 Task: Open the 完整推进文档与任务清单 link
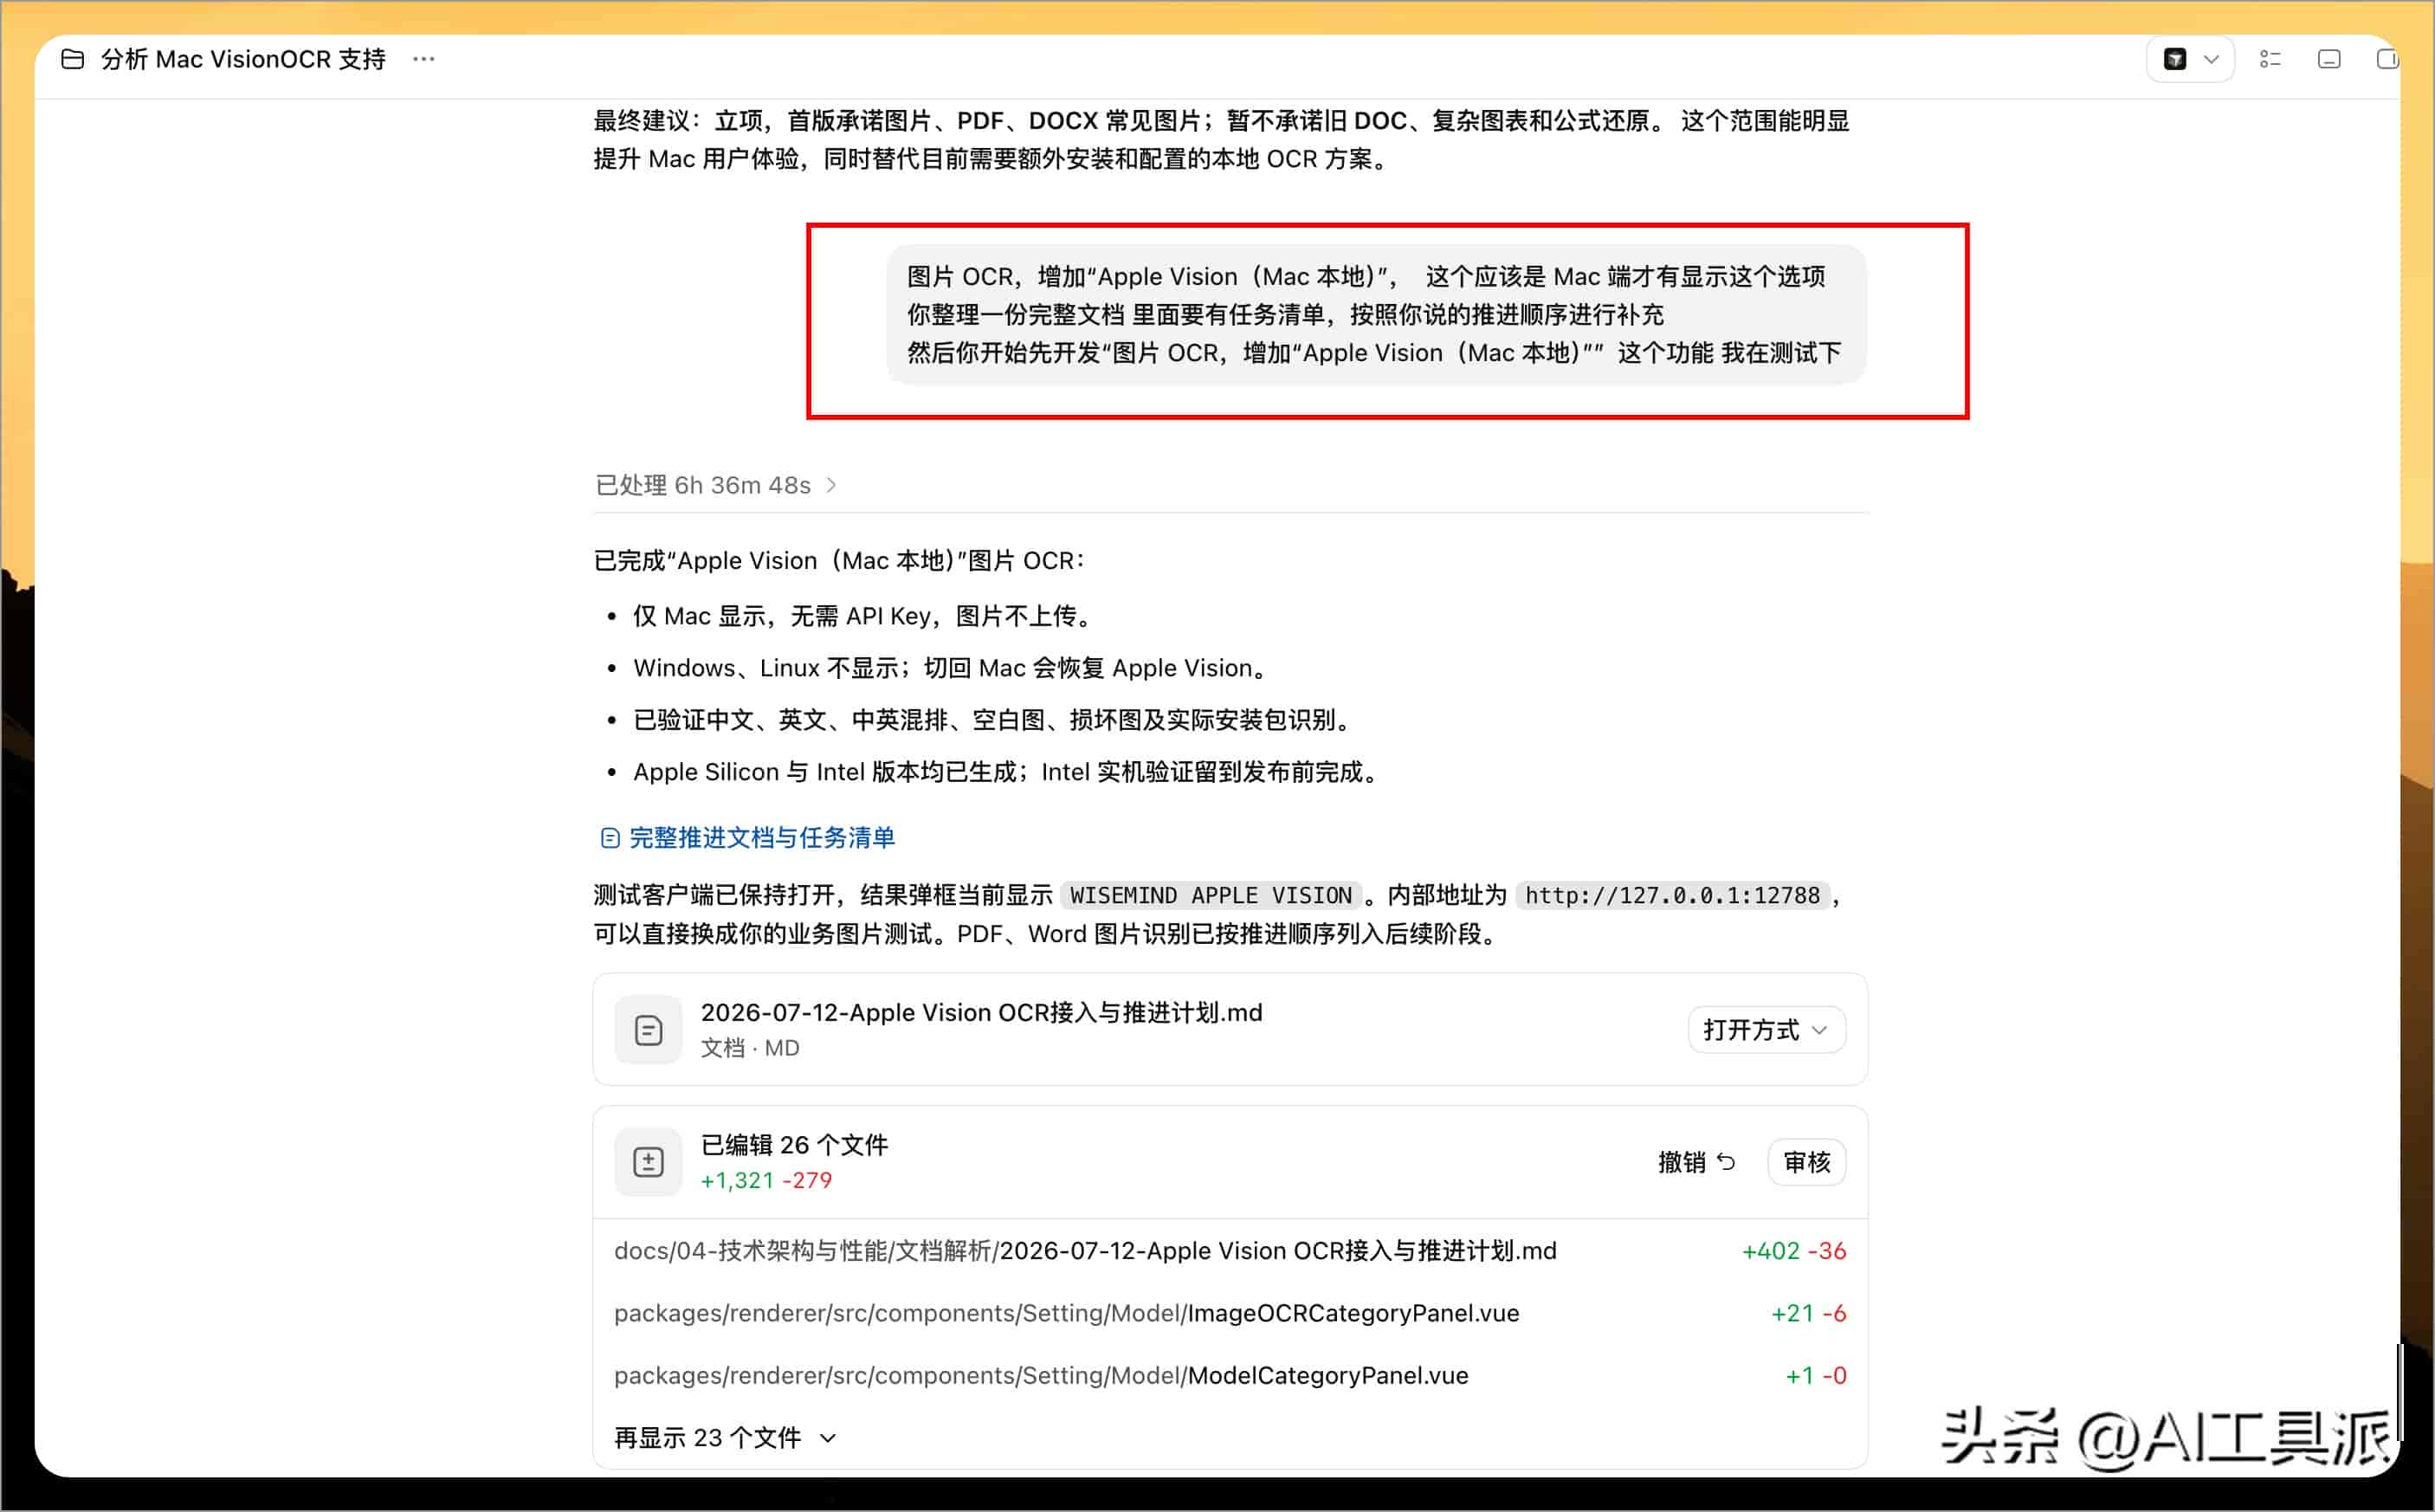762,837
